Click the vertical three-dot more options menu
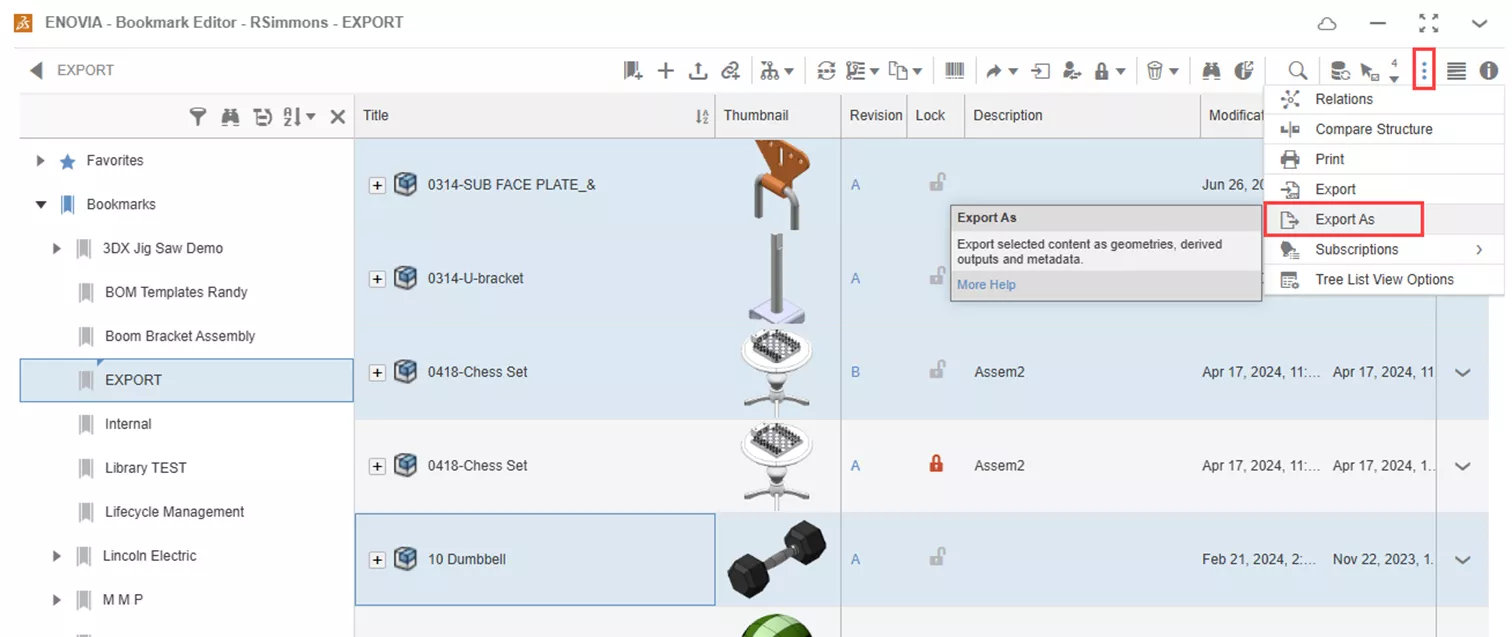The width and height of the screenshot is (1512, 637). tap(1424, 70)
